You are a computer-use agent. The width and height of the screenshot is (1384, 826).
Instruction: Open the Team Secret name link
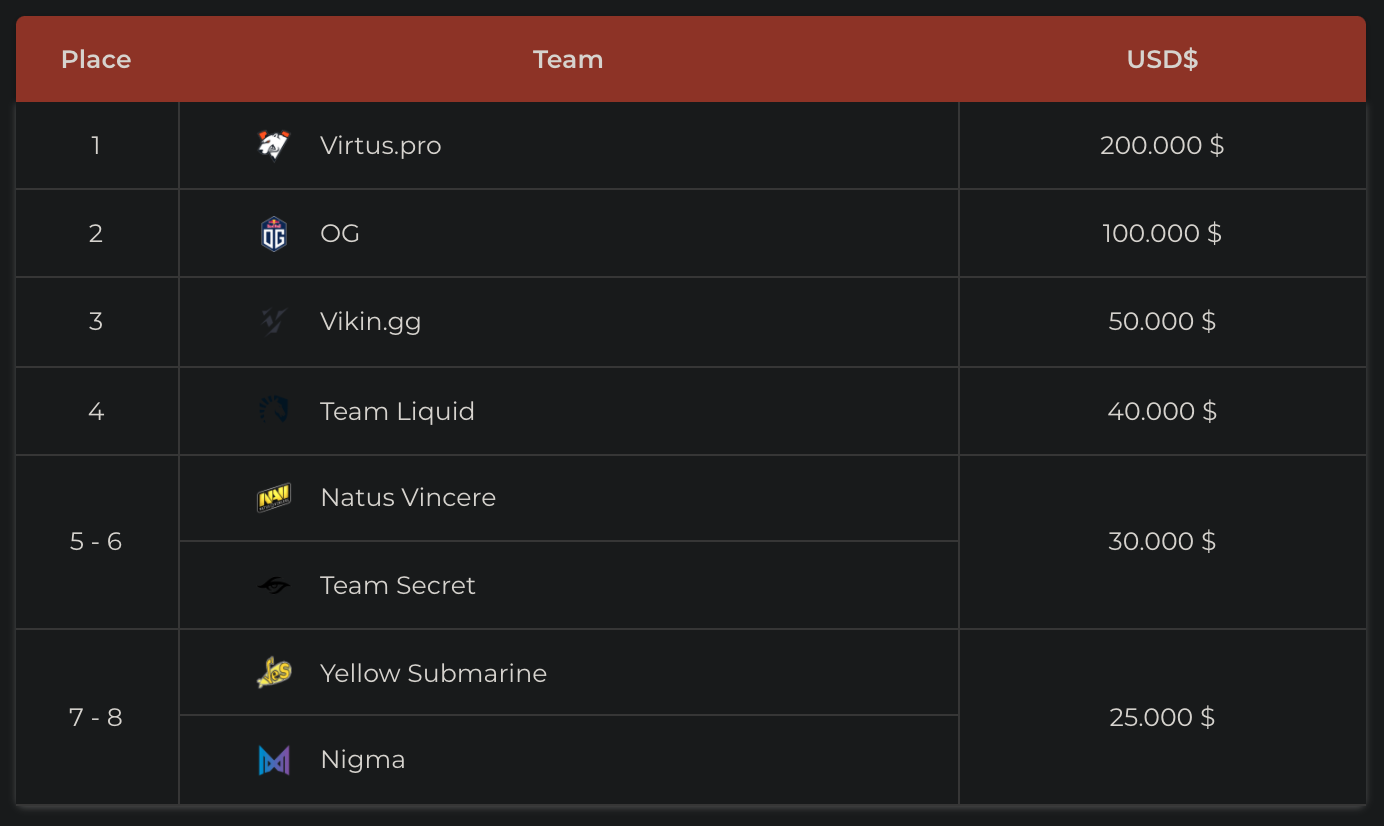(397, 585)
